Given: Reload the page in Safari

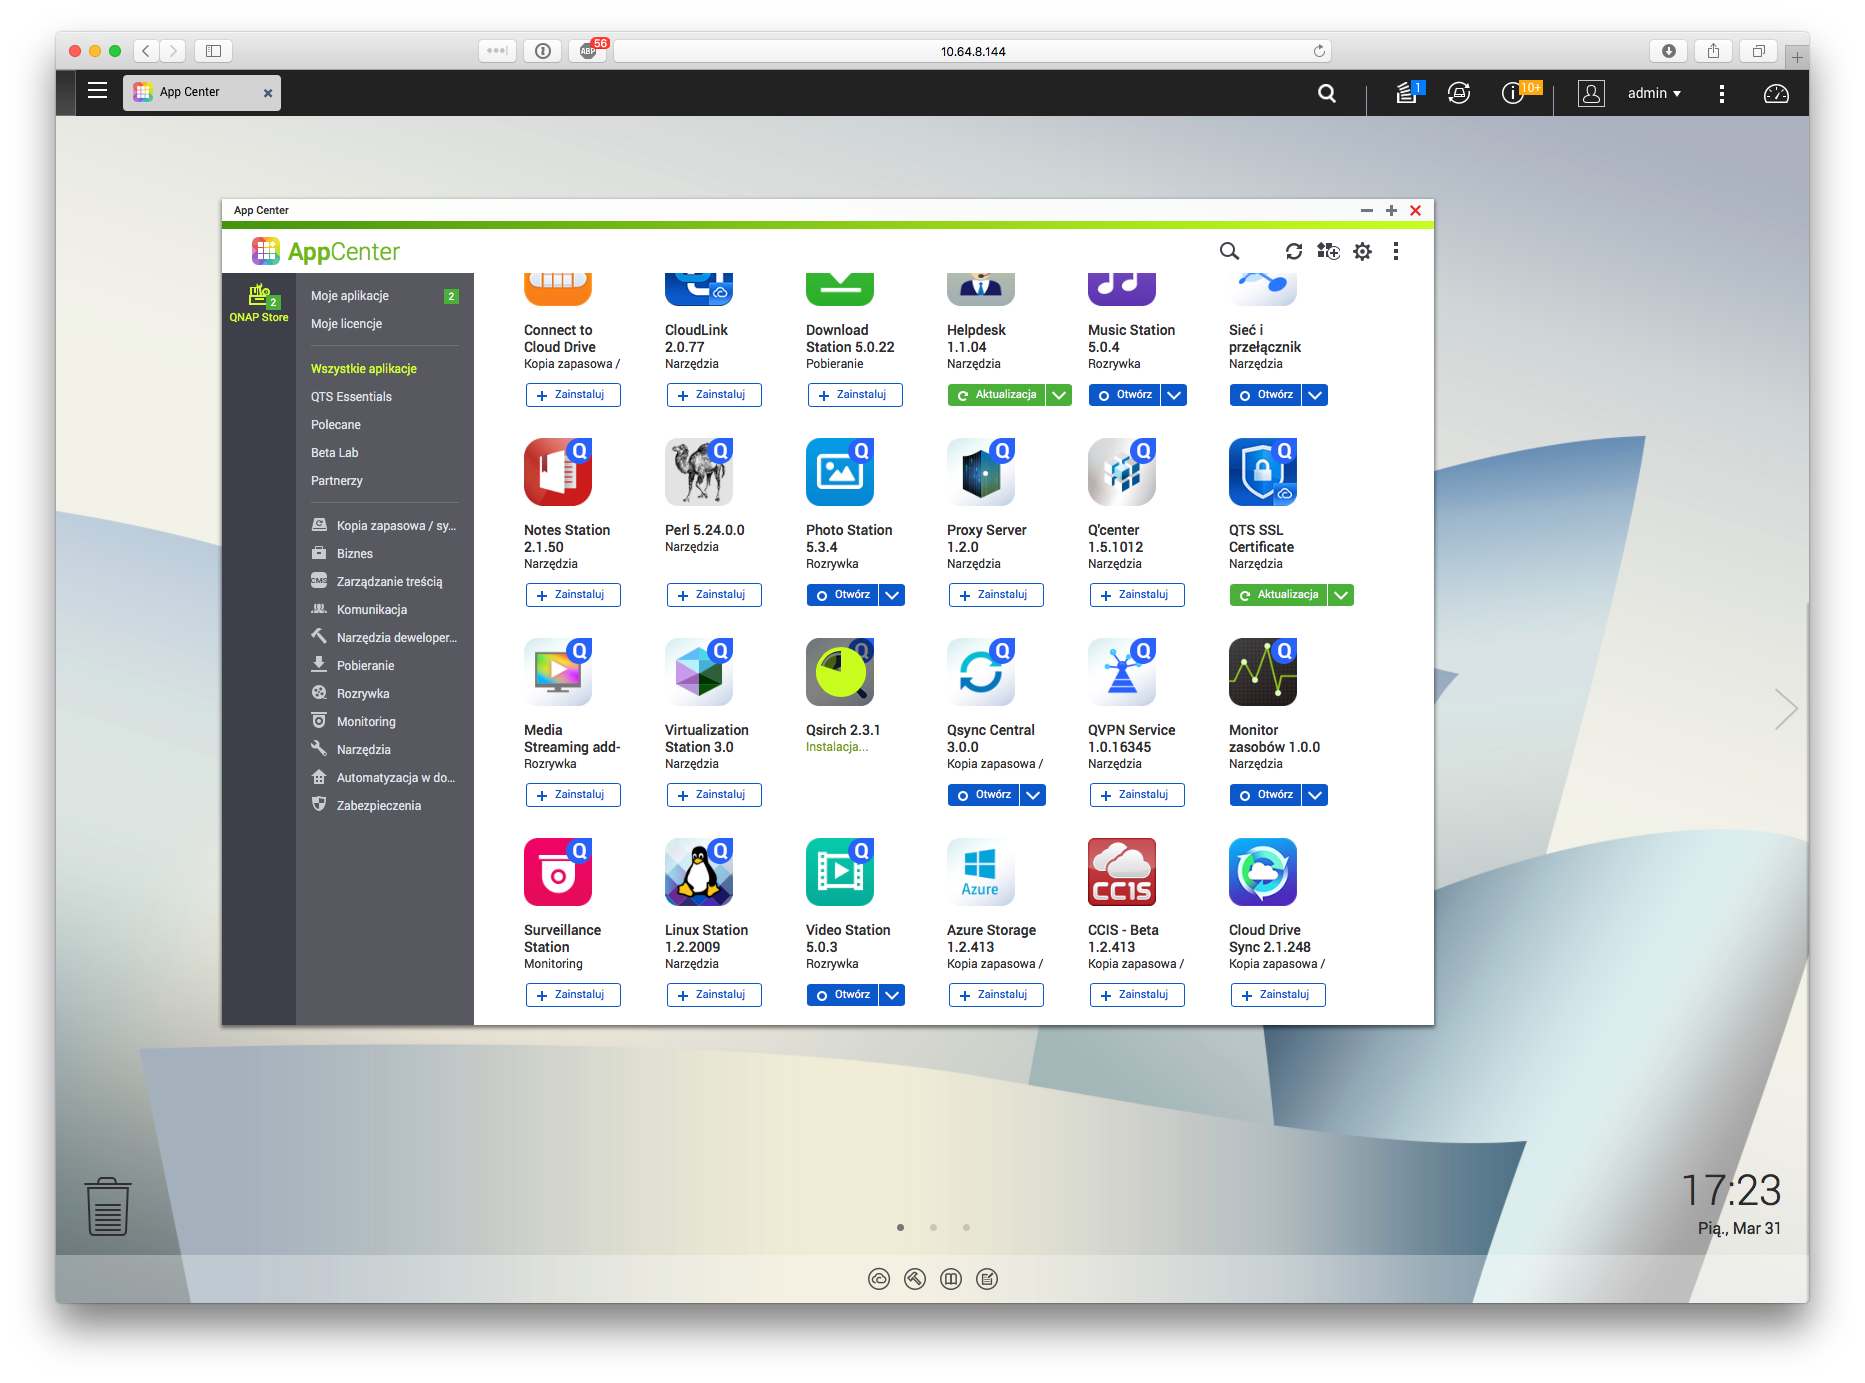Looking at the screenshot, I should click(1319, 51).
